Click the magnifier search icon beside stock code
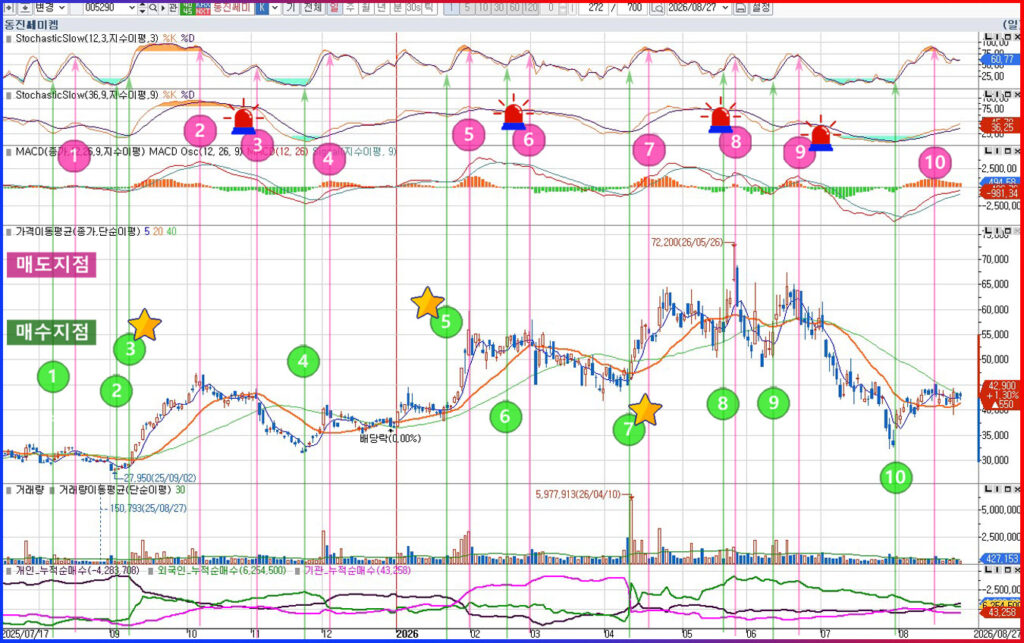 [x=153, y=8]
